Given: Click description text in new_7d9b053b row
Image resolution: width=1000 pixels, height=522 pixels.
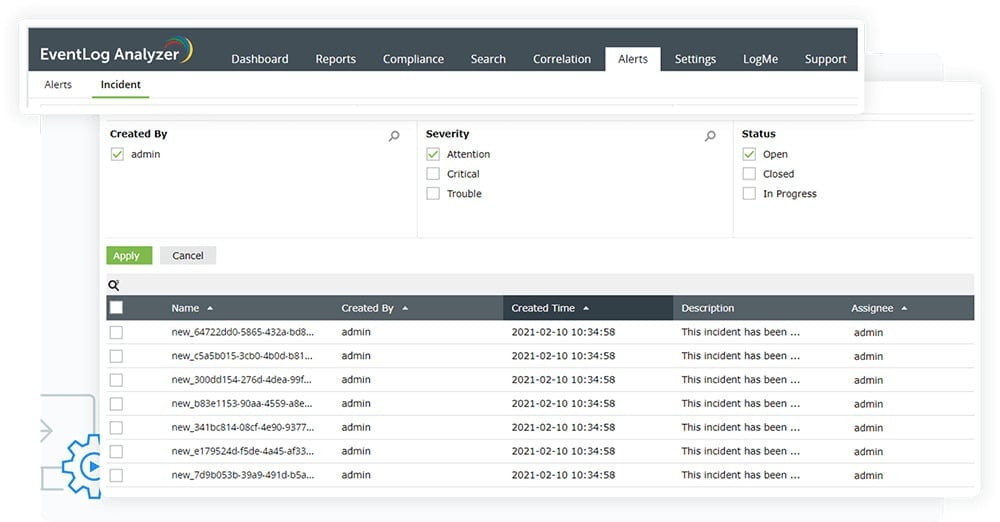Looking at the screenshot, I should coord(740,475).
